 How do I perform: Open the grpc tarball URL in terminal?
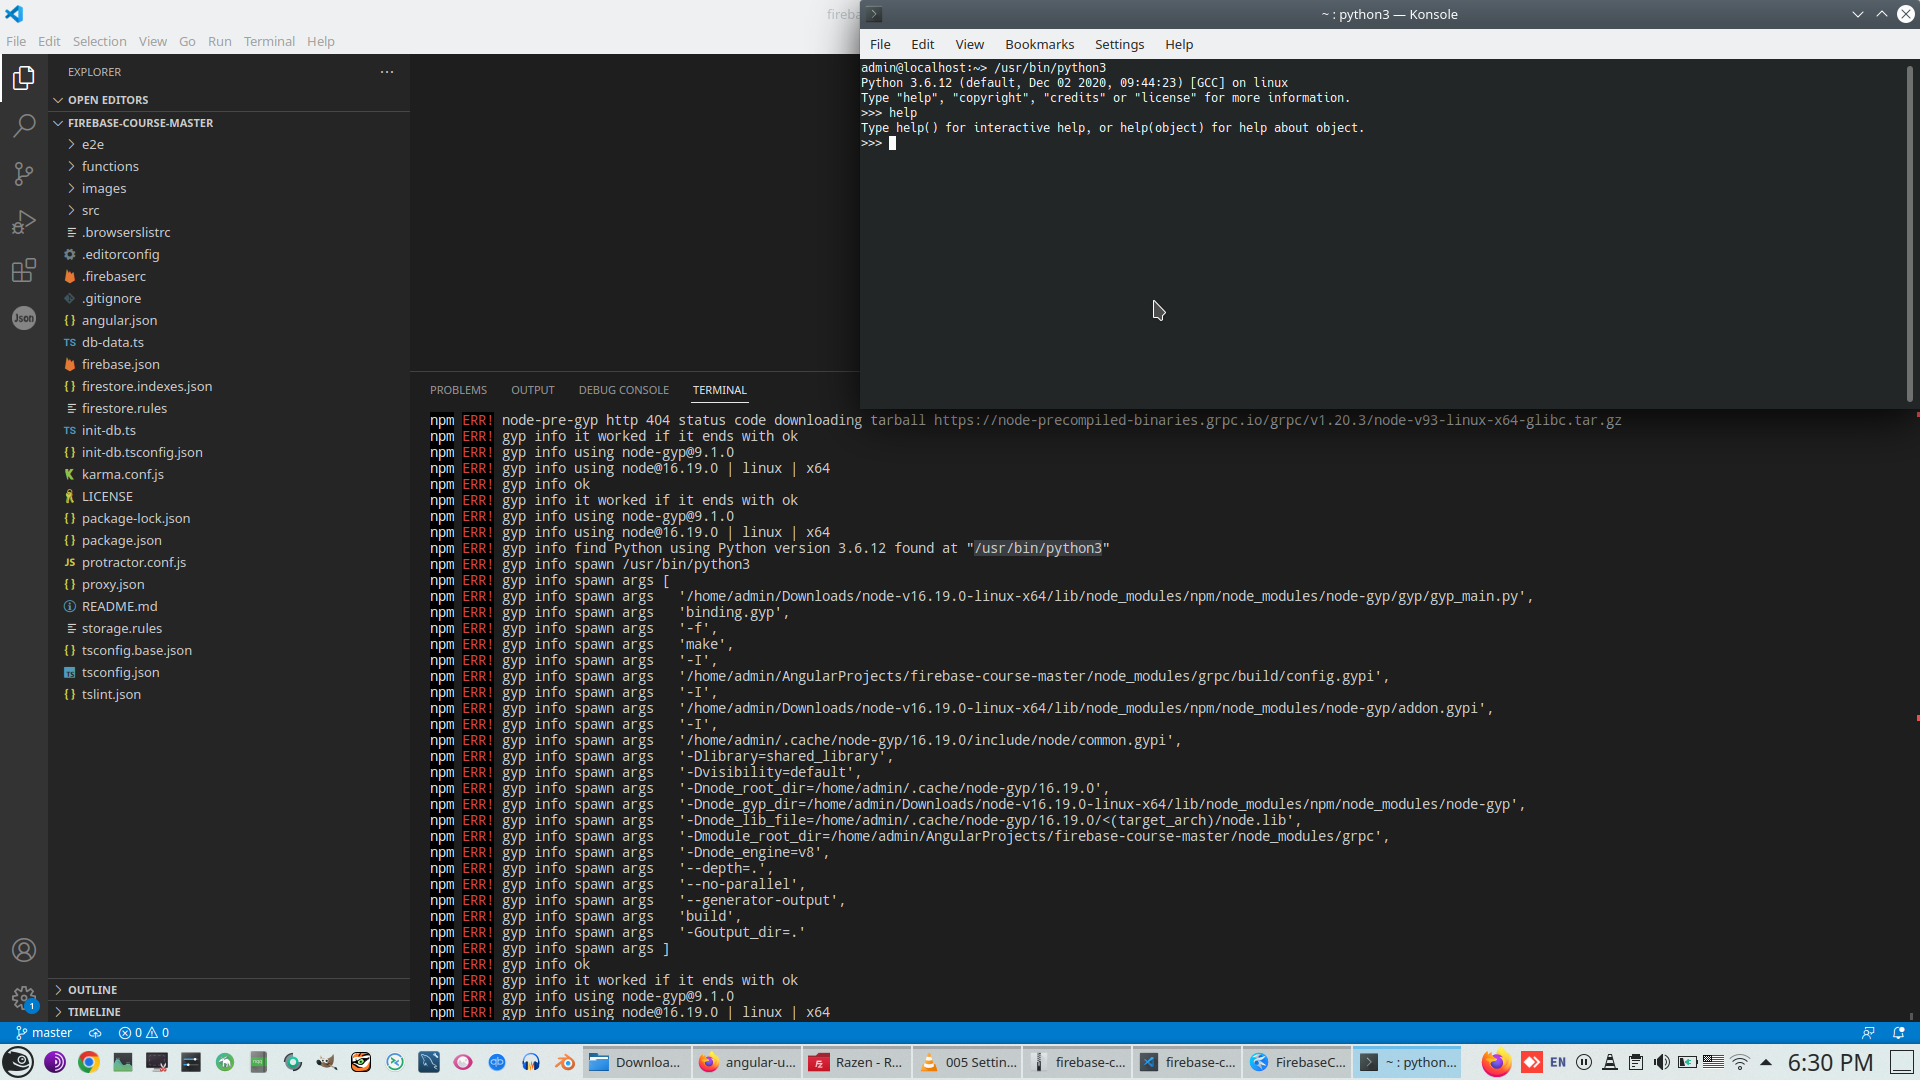pyautogui.click(x=1277, y=420)
